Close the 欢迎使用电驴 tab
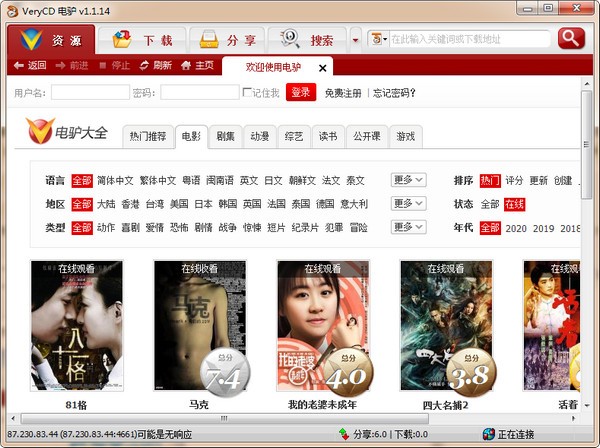The width and height of the screenshot is (600, 448). [322, 68]
